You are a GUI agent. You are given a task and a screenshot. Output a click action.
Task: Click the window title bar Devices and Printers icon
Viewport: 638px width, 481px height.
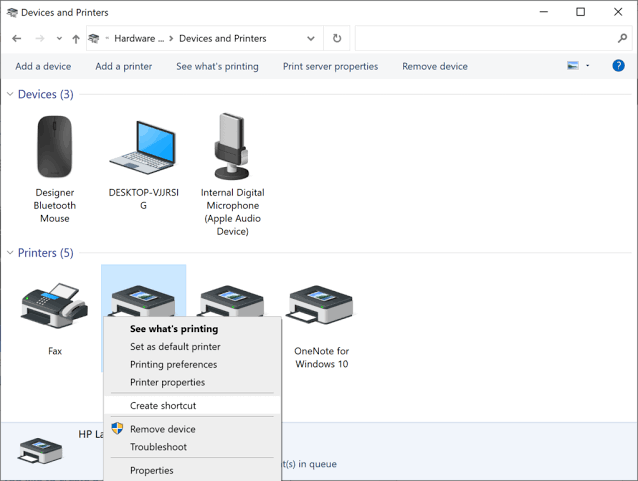point(12,13)
